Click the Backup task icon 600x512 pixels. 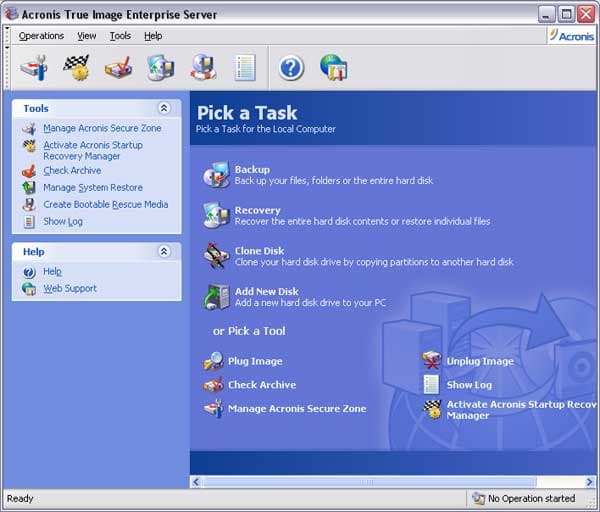(216, 174)
